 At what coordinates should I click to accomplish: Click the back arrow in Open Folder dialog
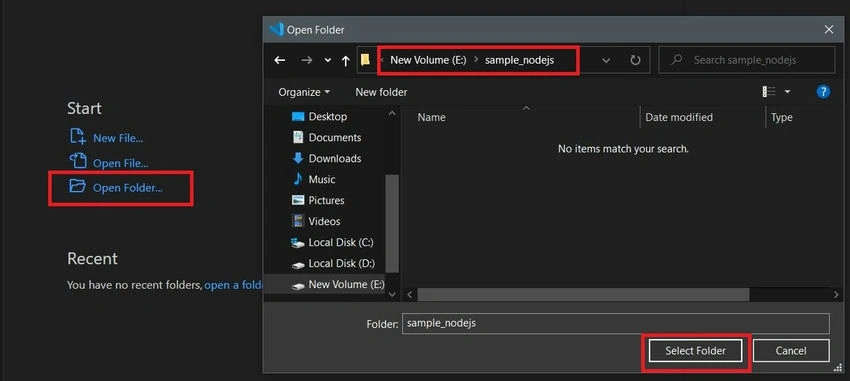point(280,60)
